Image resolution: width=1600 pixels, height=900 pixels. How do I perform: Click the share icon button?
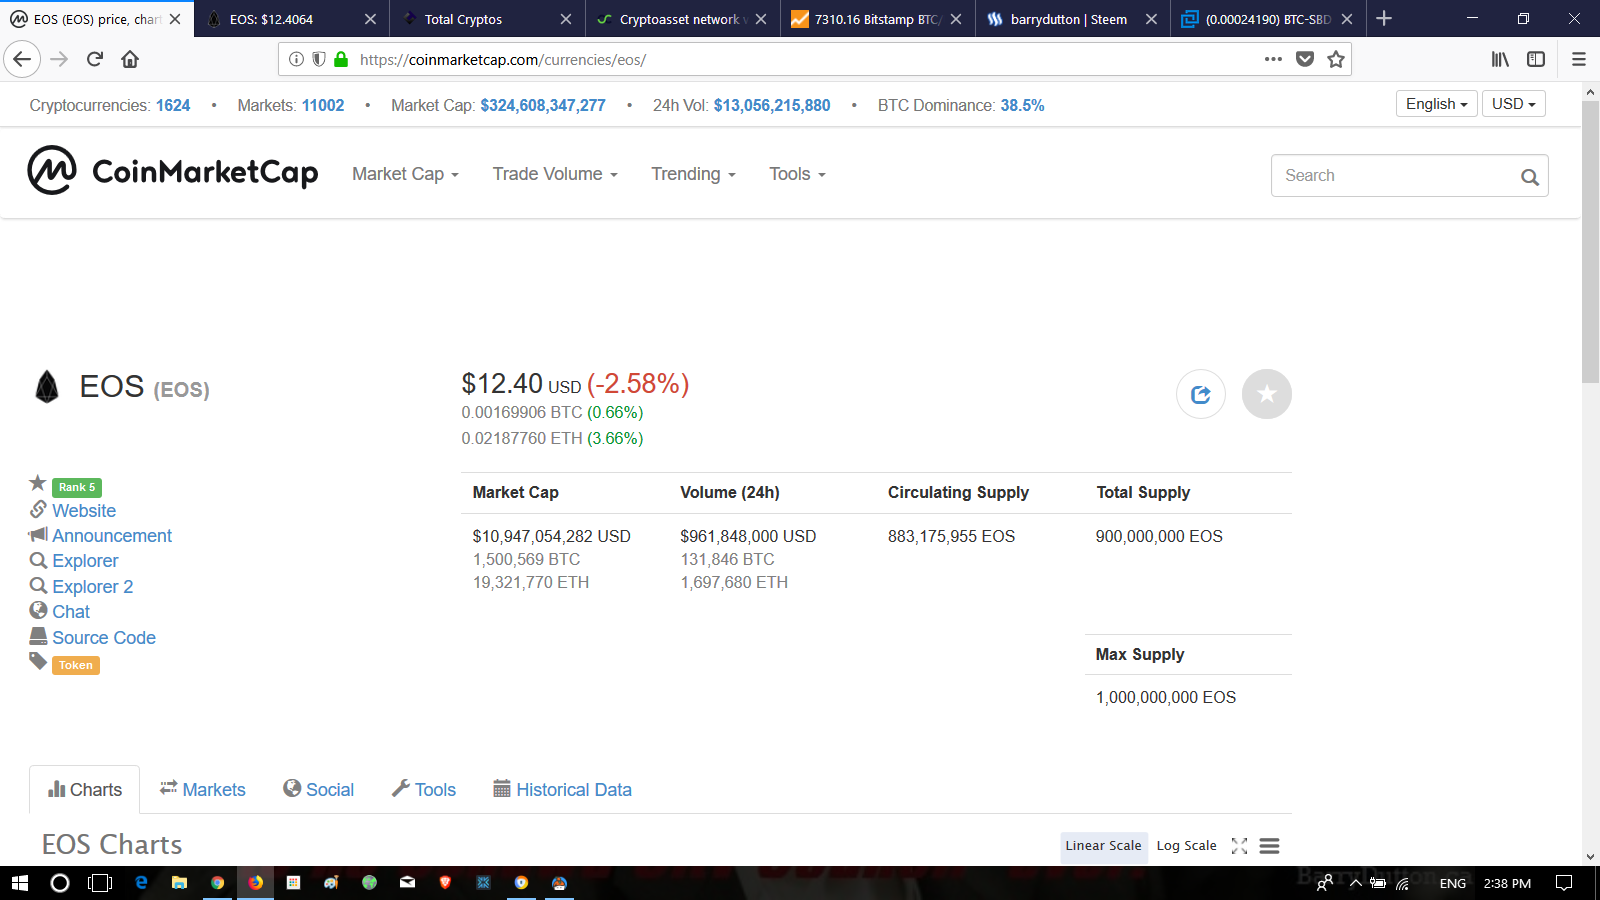point(1200,394)
